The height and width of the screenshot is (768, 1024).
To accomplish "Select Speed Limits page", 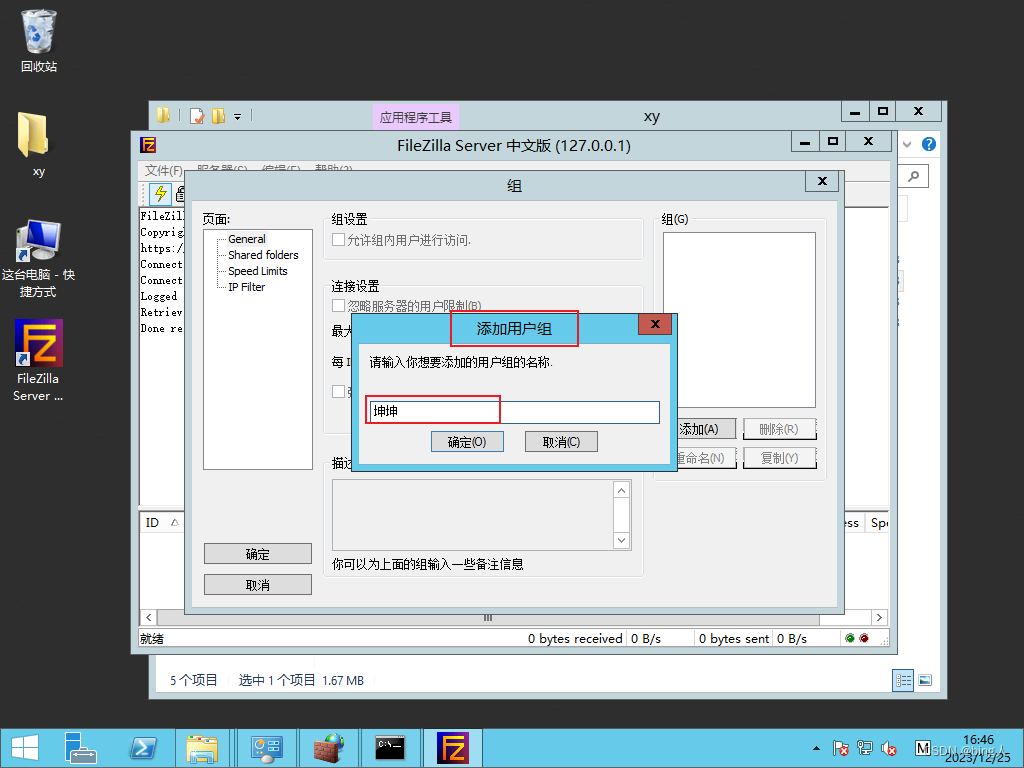I will (x=257, y=271).
